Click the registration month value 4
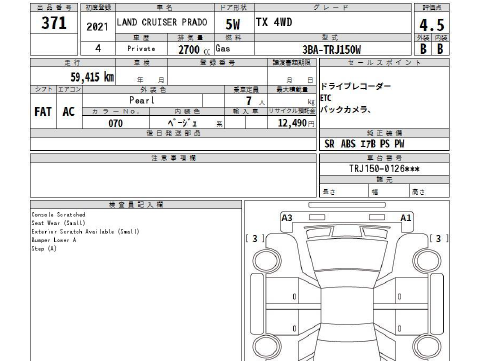The height and width of the screenshot is (361, 481). pos(98,48)
